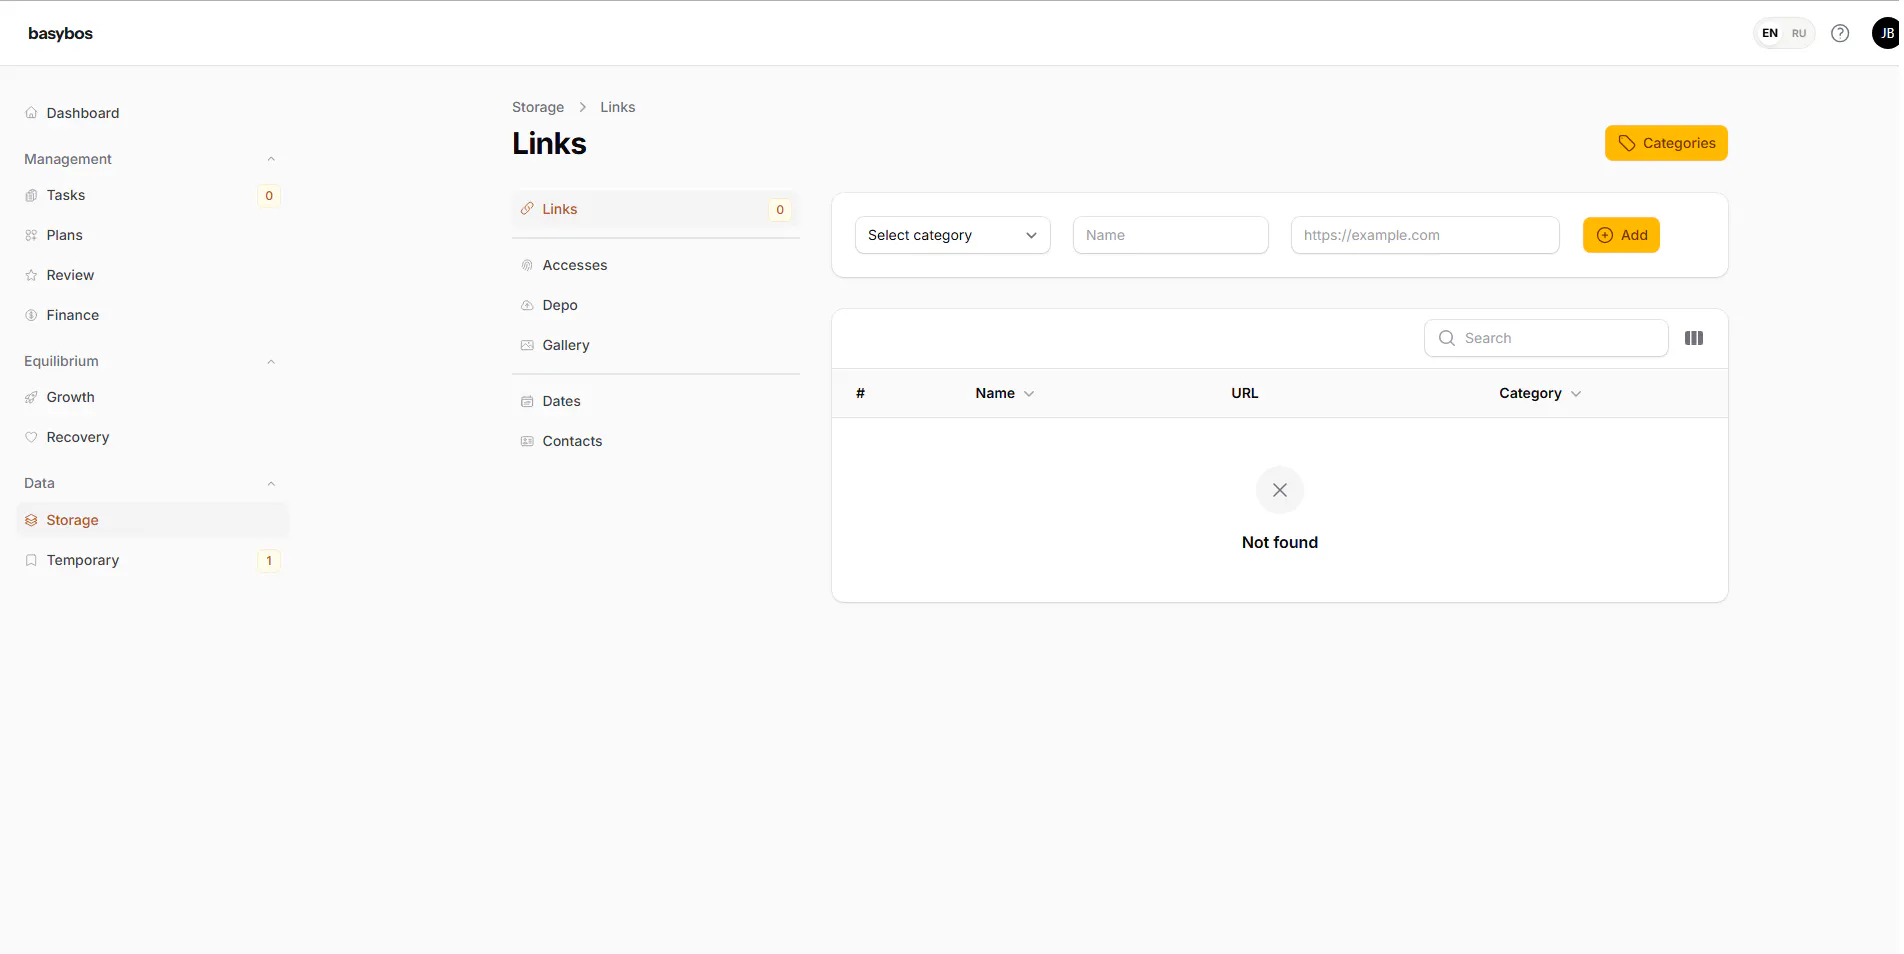1904x954 pixels.
Task: Click the Gallery image icon
Action: [x=527, y=345]
